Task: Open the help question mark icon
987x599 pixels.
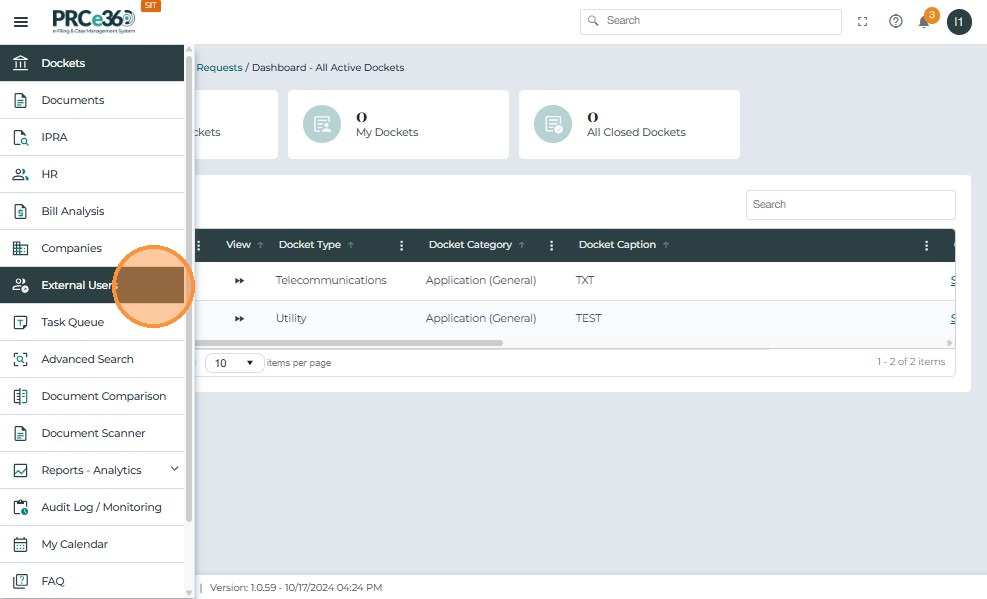Action: pyautogui.click(x=895, y=22)
